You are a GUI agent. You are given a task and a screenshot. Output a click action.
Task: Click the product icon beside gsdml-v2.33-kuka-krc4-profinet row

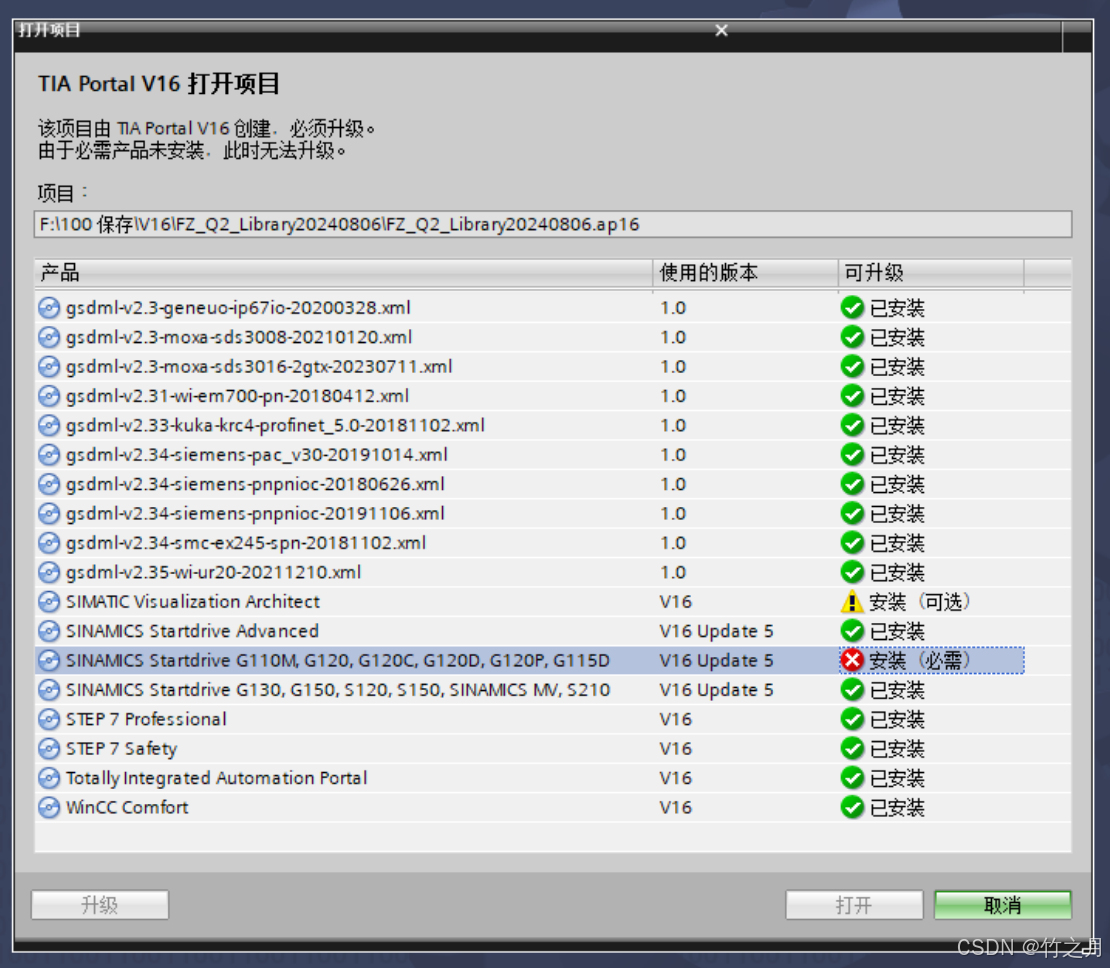pyautogui.click(x=49, y=426)
